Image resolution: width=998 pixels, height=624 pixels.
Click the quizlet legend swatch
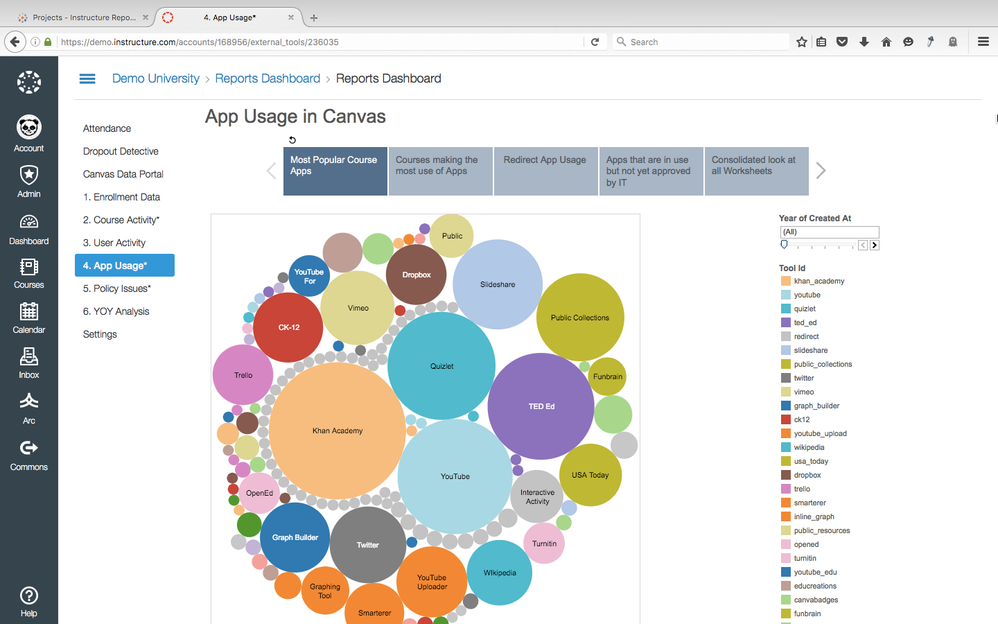tap(786, 309)
